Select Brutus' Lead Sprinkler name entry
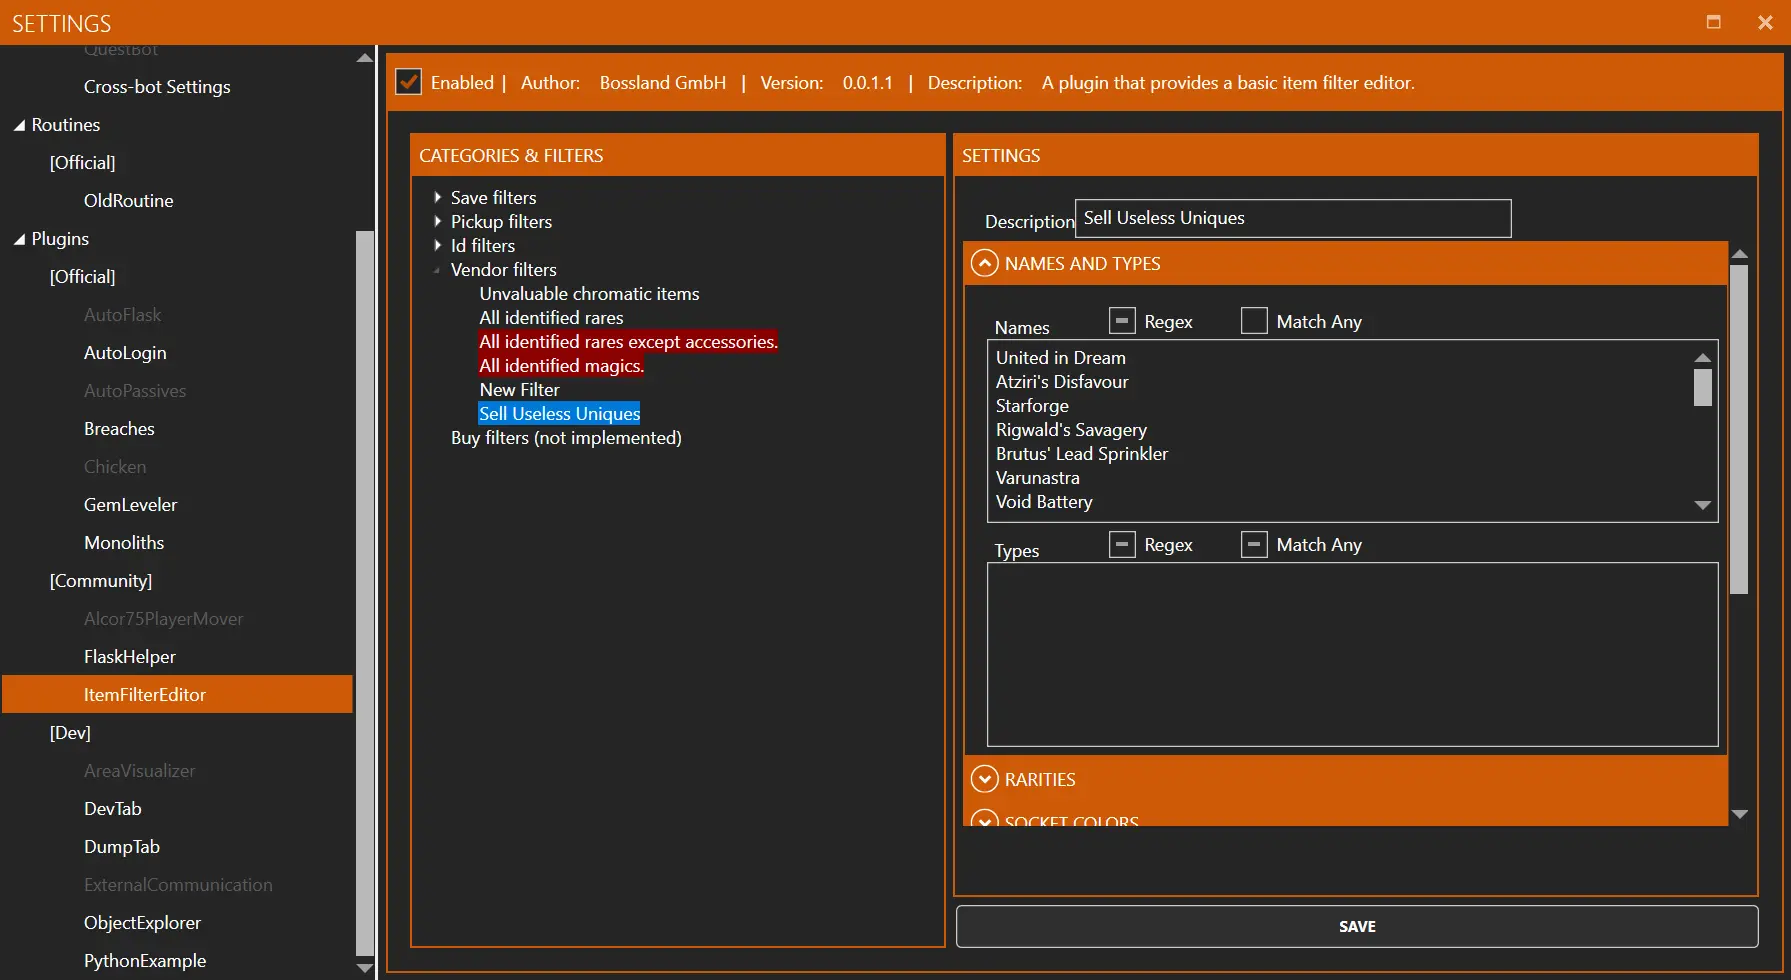Viewport: 1791px width, 980px height. [x=1081, y=454]
